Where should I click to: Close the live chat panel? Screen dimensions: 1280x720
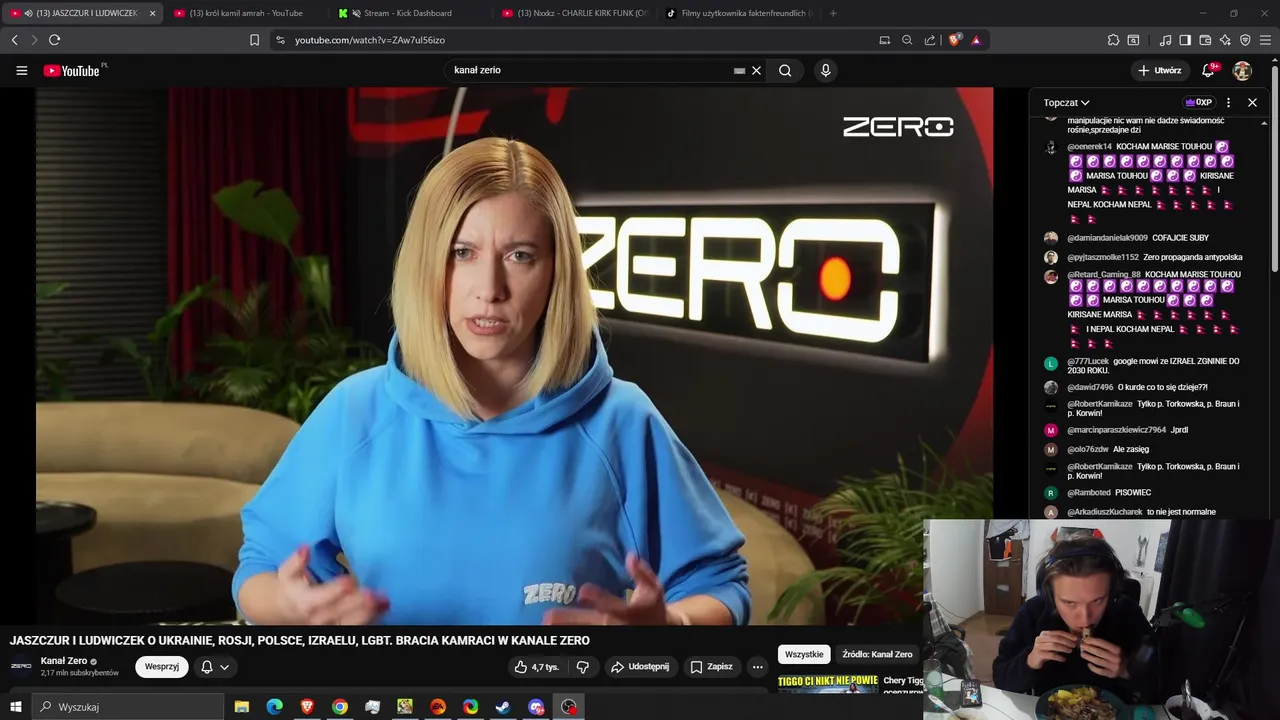click(1252, 102)
